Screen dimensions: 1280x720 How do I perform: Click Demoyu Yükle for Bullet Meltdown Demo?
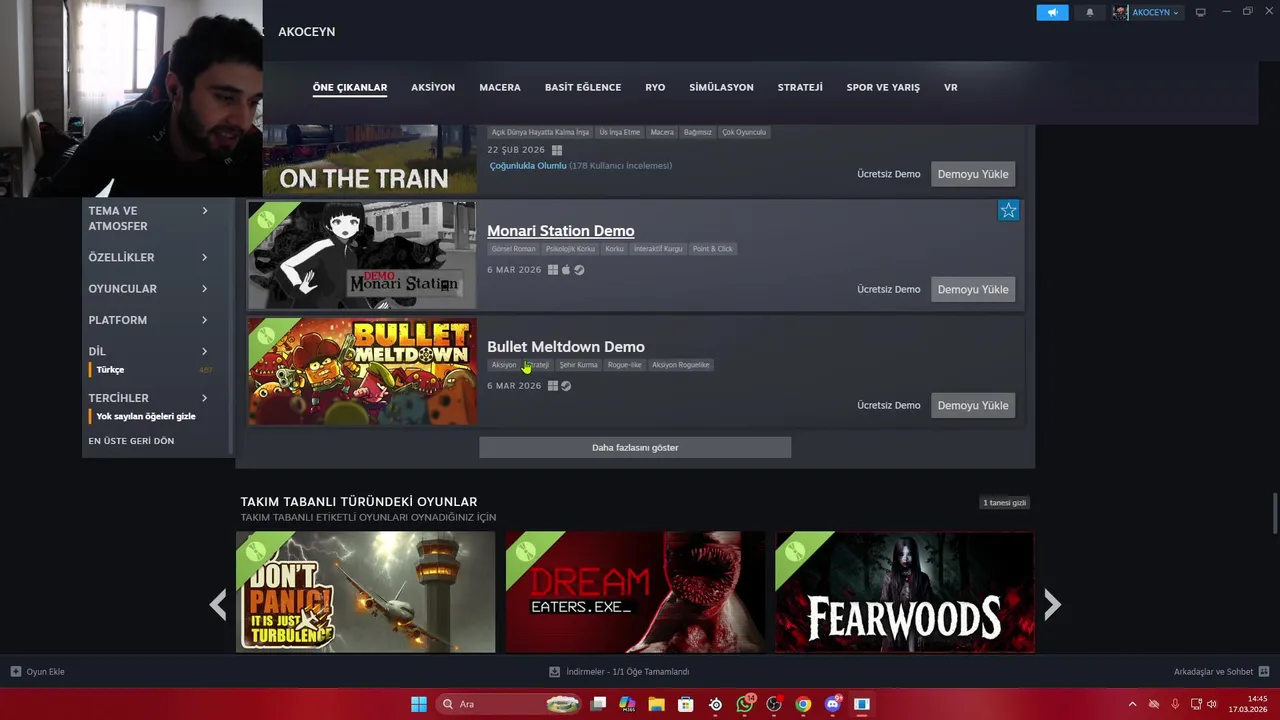click(973, 405)
